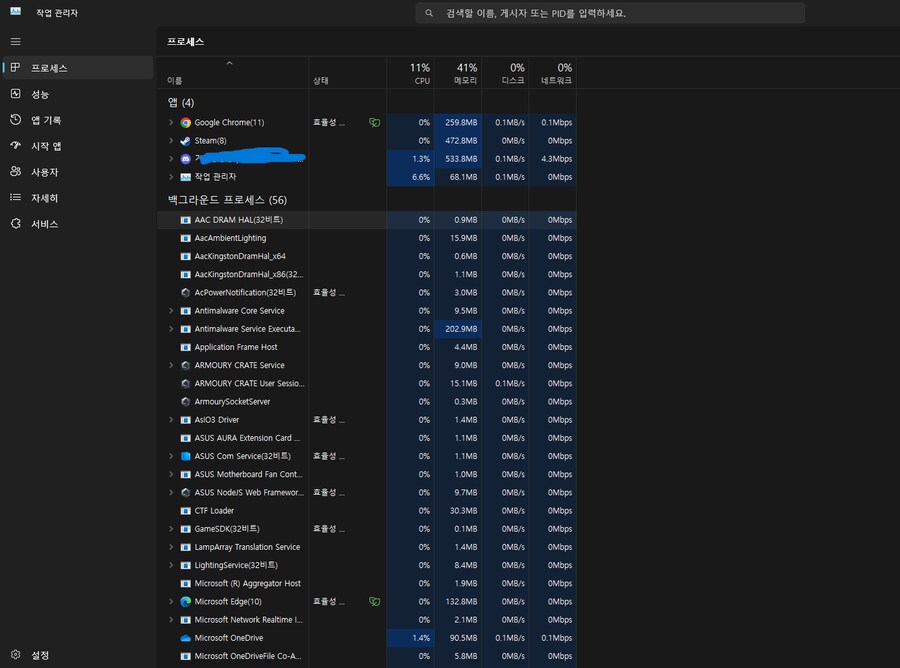
Task: Click the process search input field
Action: coord(610,14)
